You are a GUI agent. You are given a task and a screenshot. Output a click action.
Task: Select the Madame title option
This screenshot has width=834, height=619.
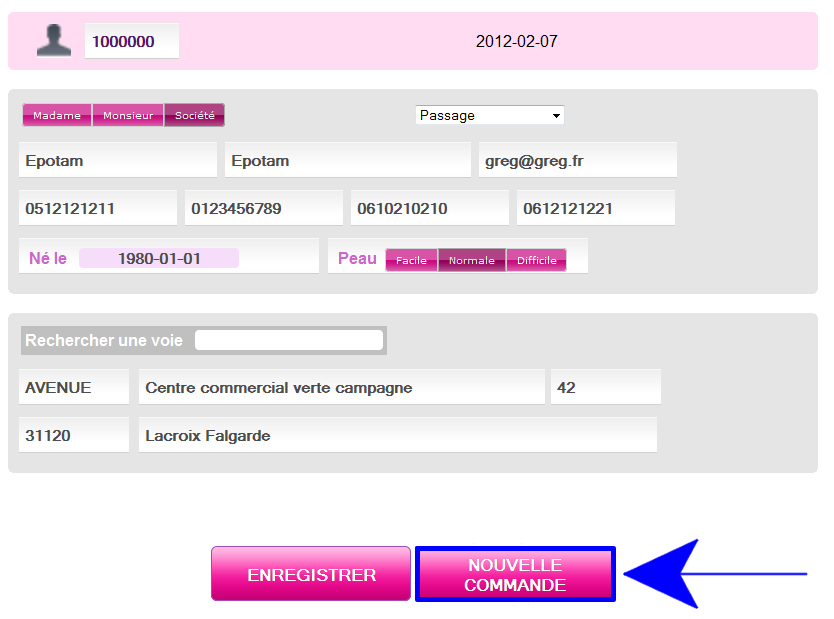pyautogui.click(x=57, y=116)
